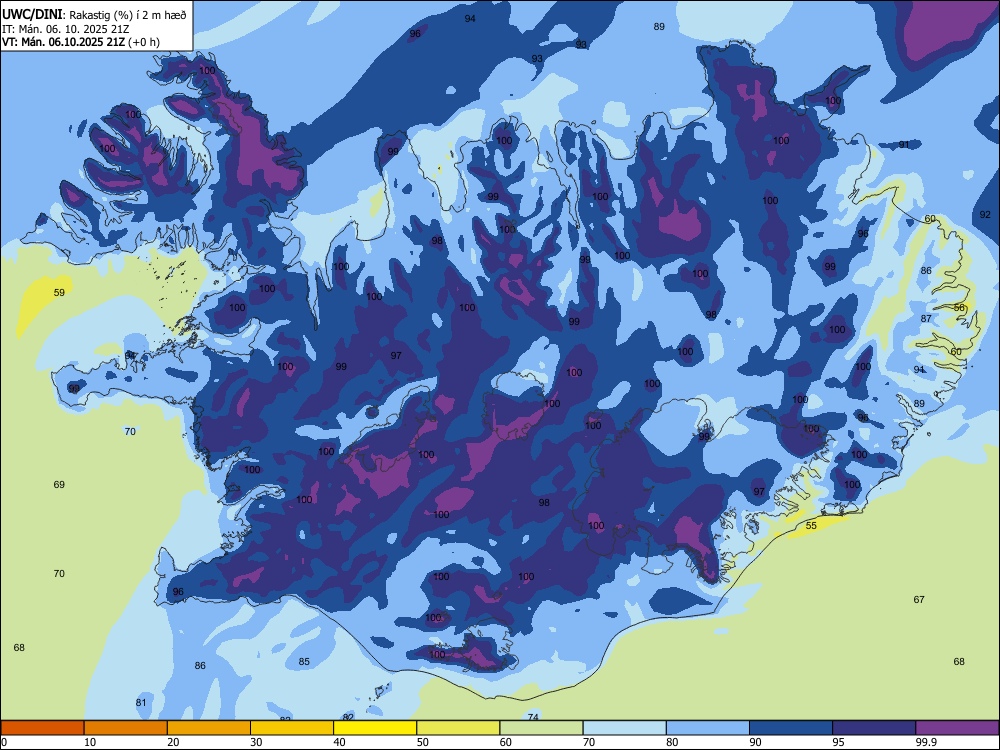Select the legend tick label "95"

point(839,742)
